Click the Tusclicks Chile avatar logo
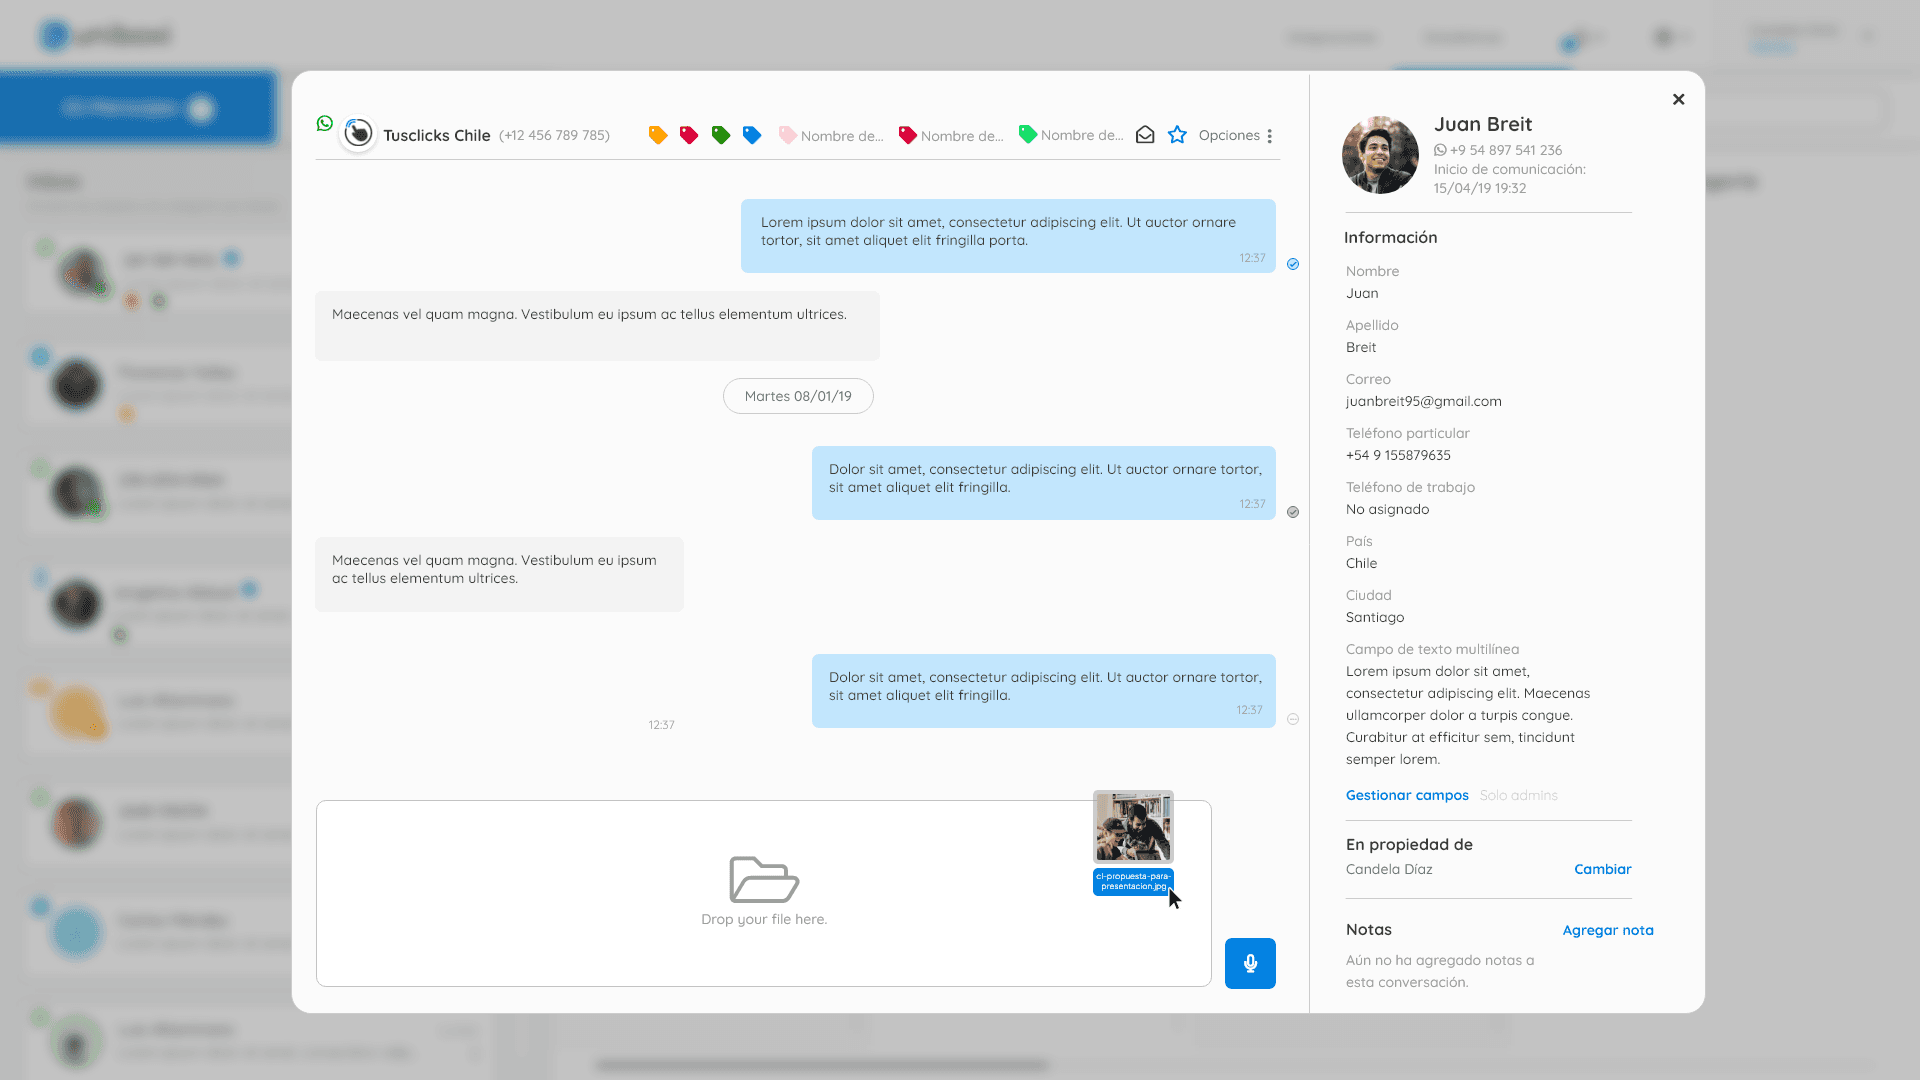This screenshot has height=1080, width=1920. [358, 133]
